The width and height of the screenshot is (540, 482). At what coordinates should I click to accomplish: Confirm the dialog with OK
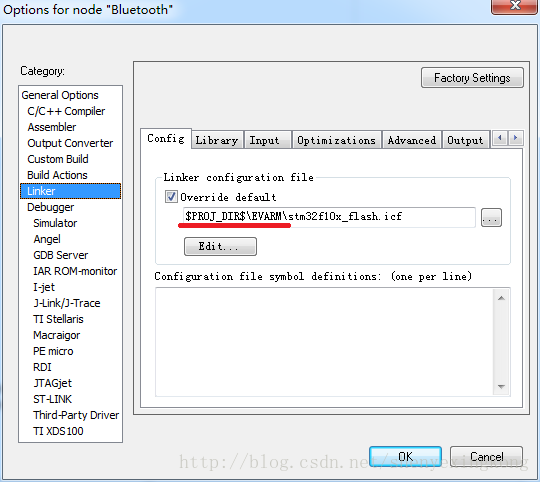405,457
